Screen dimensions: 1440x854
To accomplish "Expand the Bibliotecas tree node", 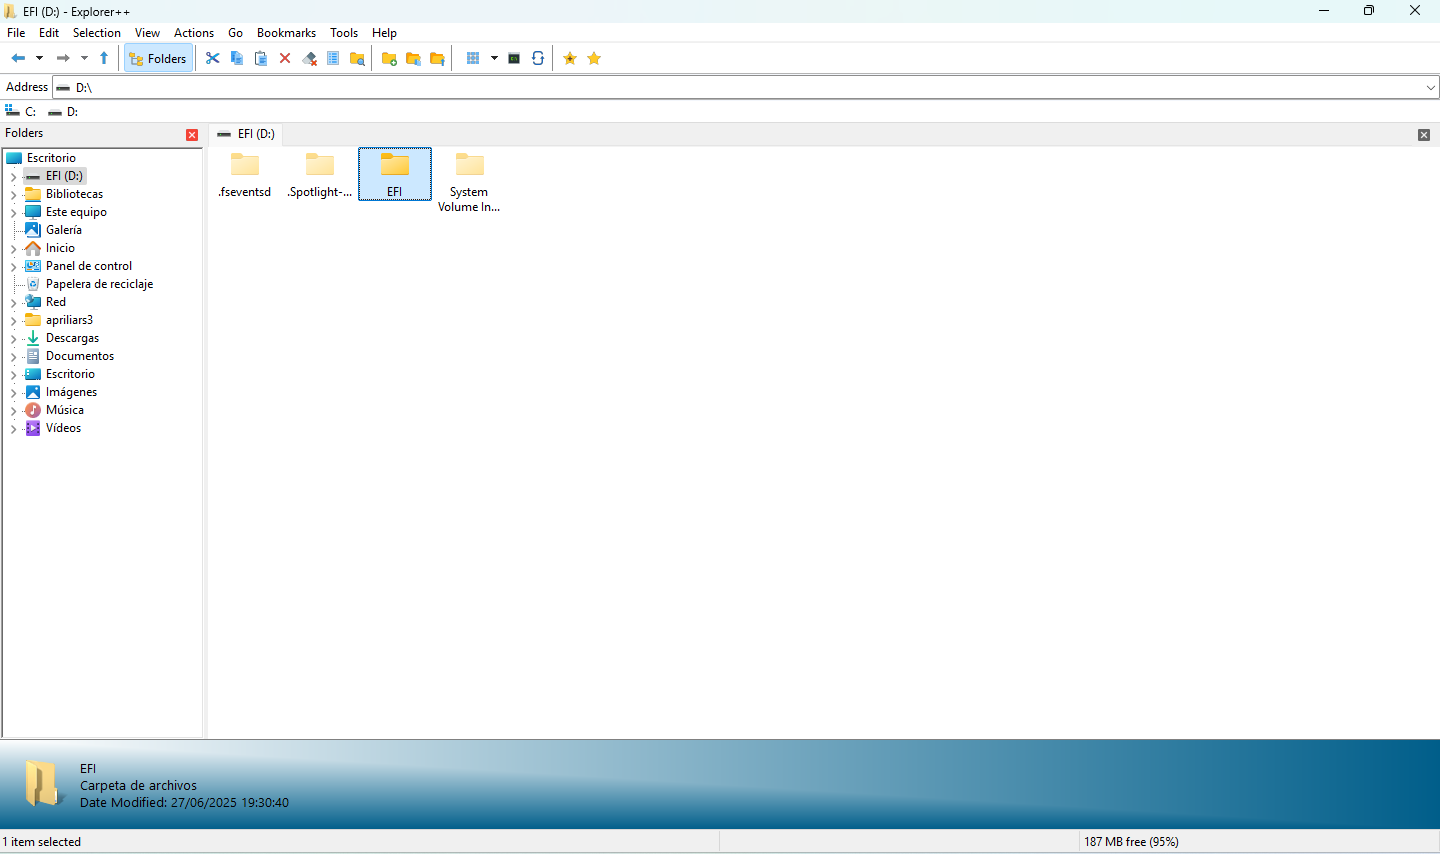I will click(x=13, y=195).
